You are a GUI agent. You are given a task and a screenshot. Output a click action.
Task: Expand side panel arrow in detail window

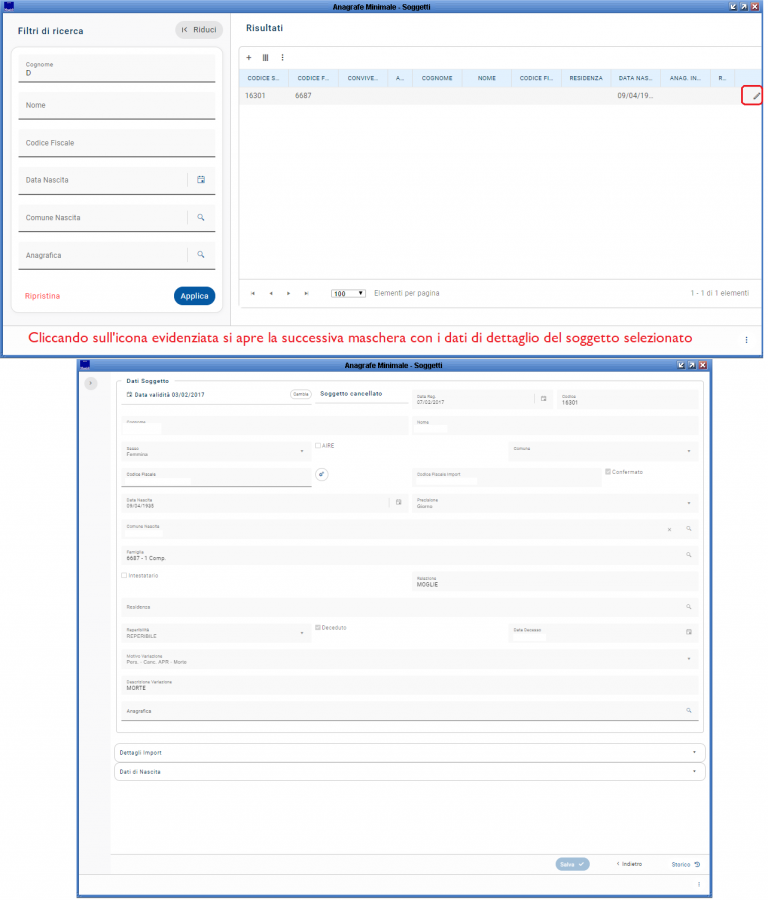point(91,384)
